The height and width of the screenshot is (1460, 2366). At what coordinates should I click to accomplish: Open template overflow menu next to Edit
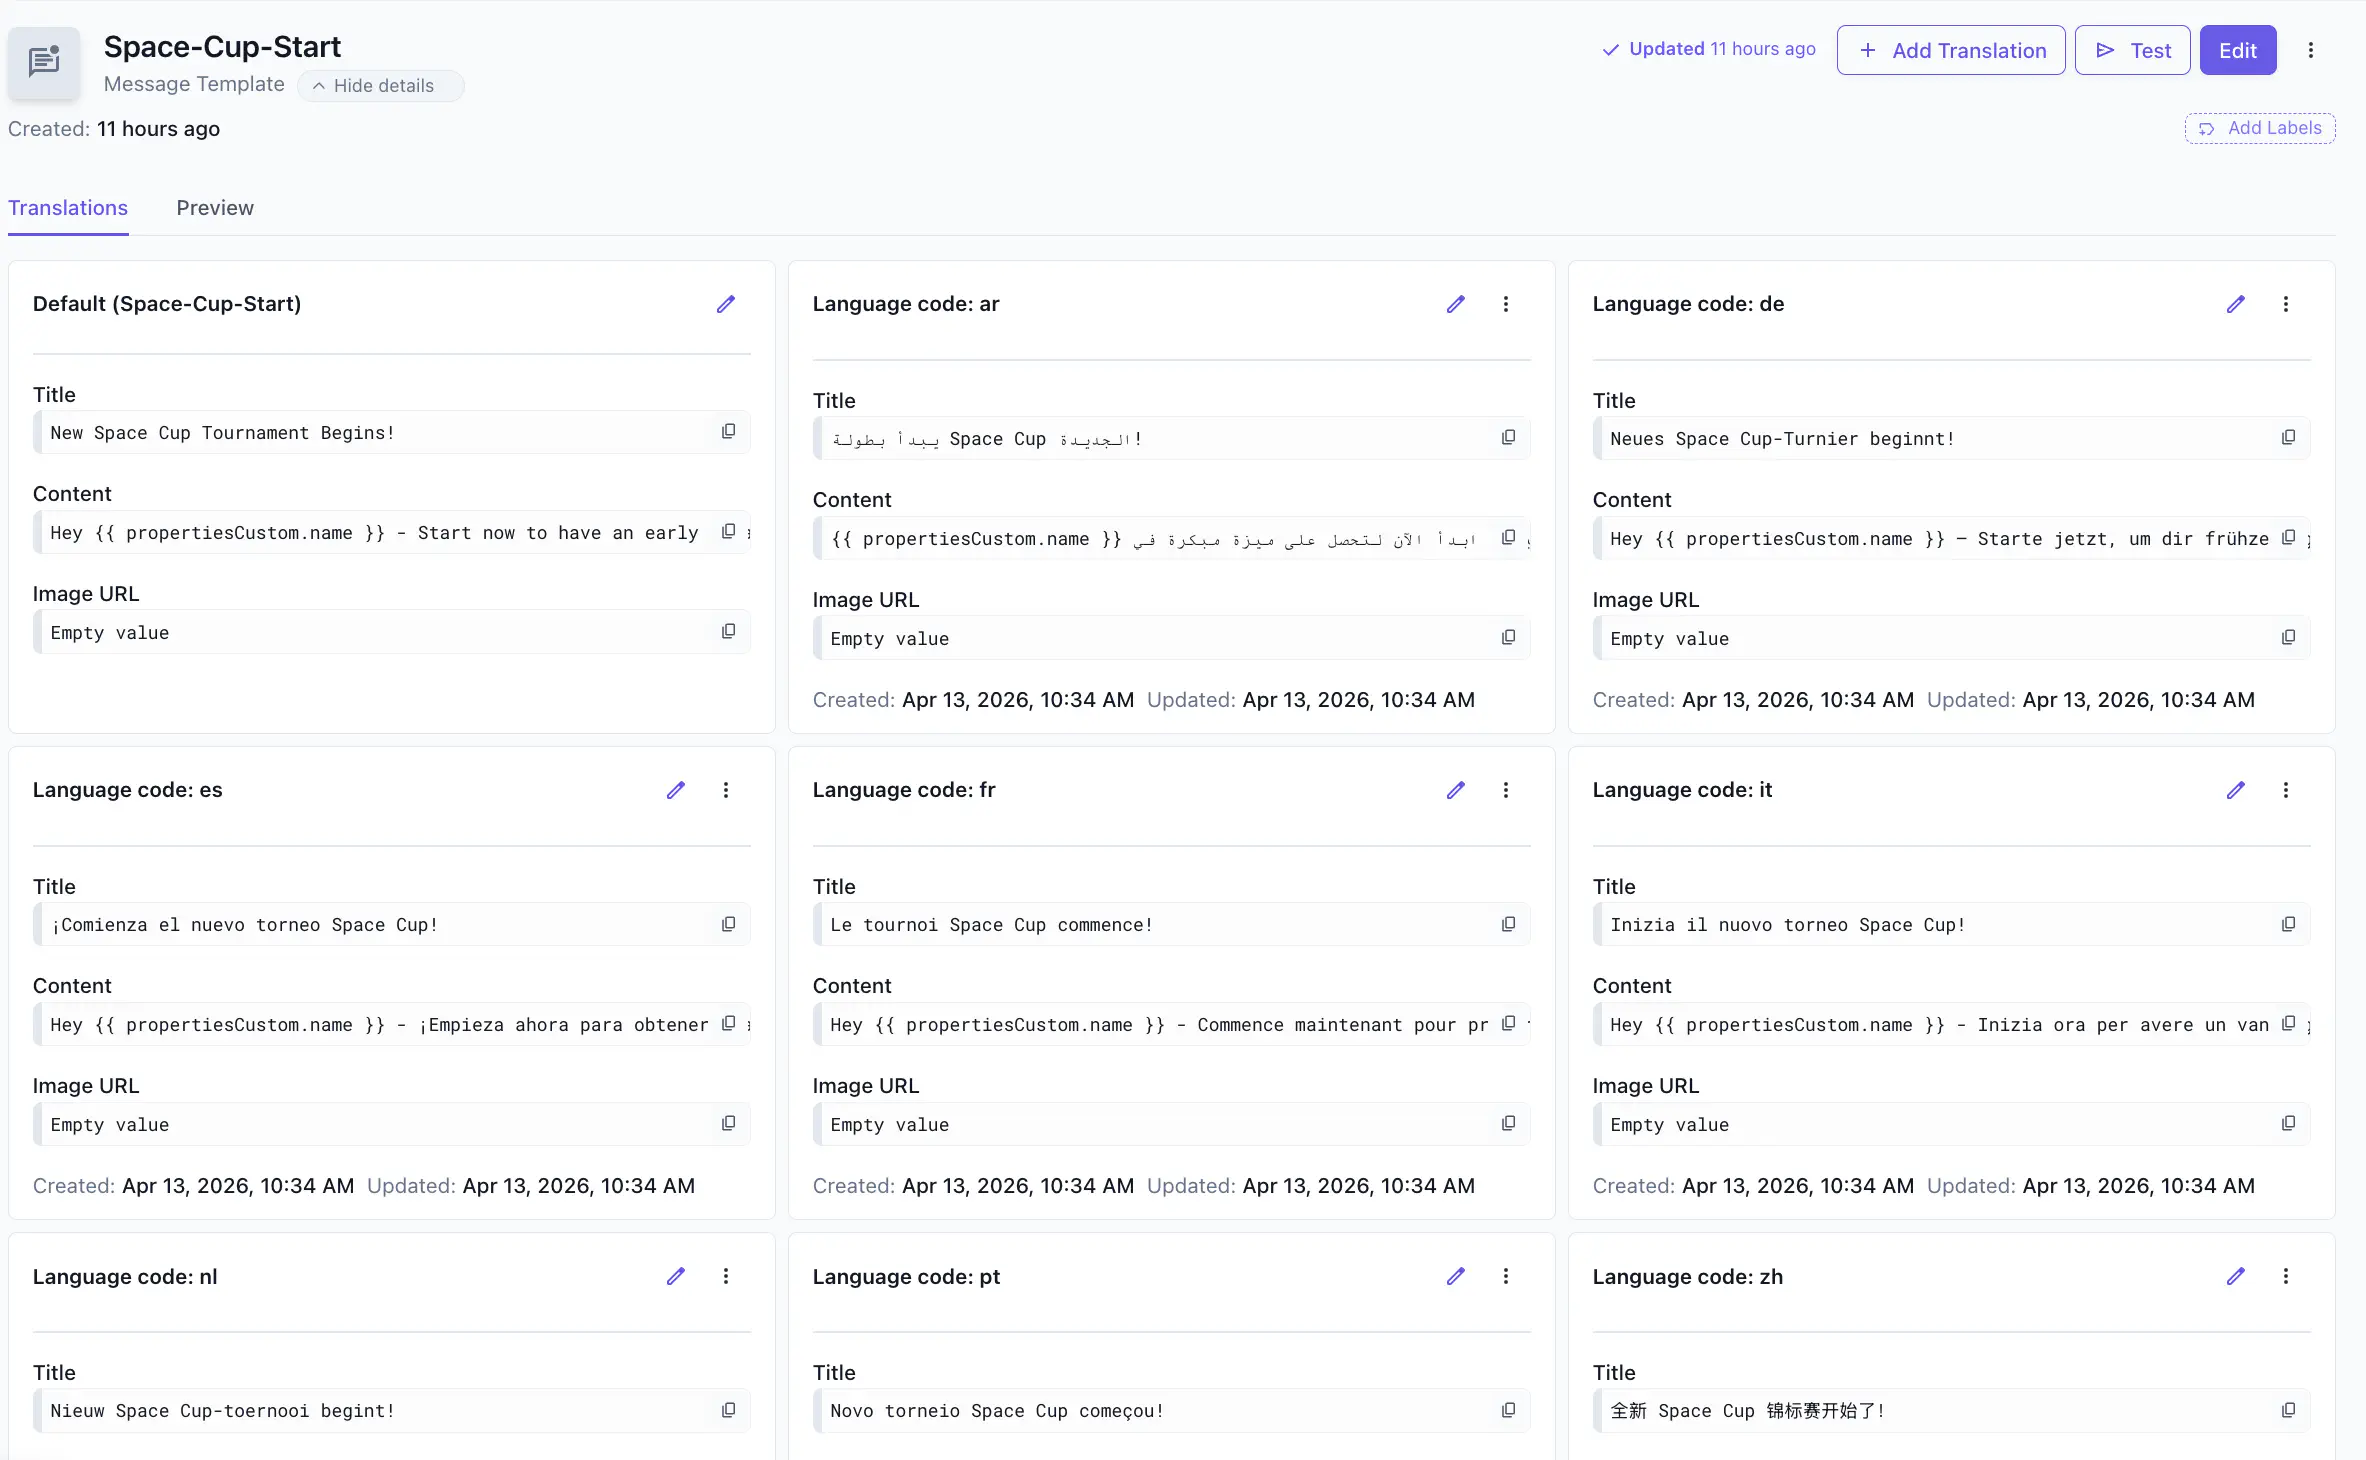[2311, 50]
